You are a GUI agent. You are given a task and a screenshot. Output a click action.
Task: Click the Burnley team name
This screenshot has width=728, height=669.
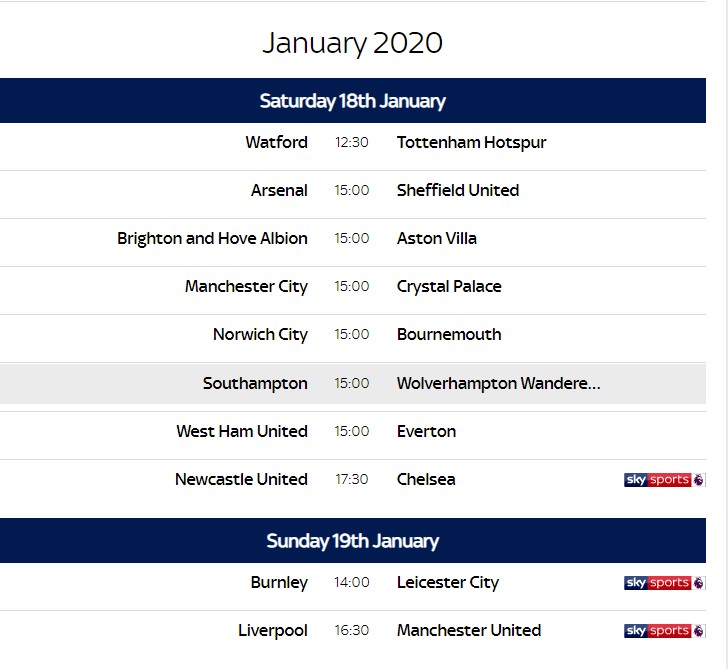click(x=279, y=583)
